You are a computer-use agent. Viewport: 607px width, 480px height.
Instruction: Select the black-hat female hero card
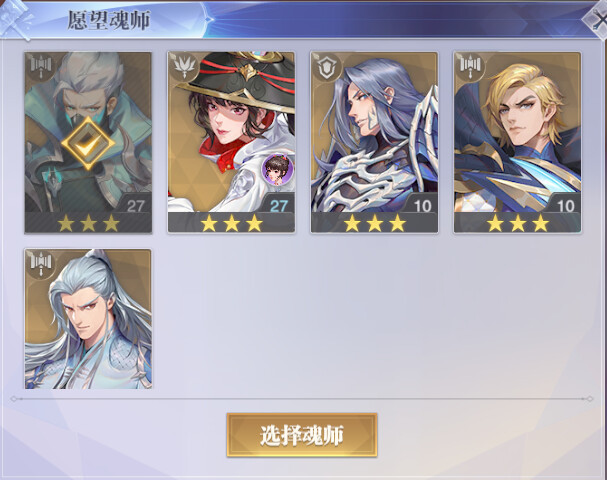point(231,142)
